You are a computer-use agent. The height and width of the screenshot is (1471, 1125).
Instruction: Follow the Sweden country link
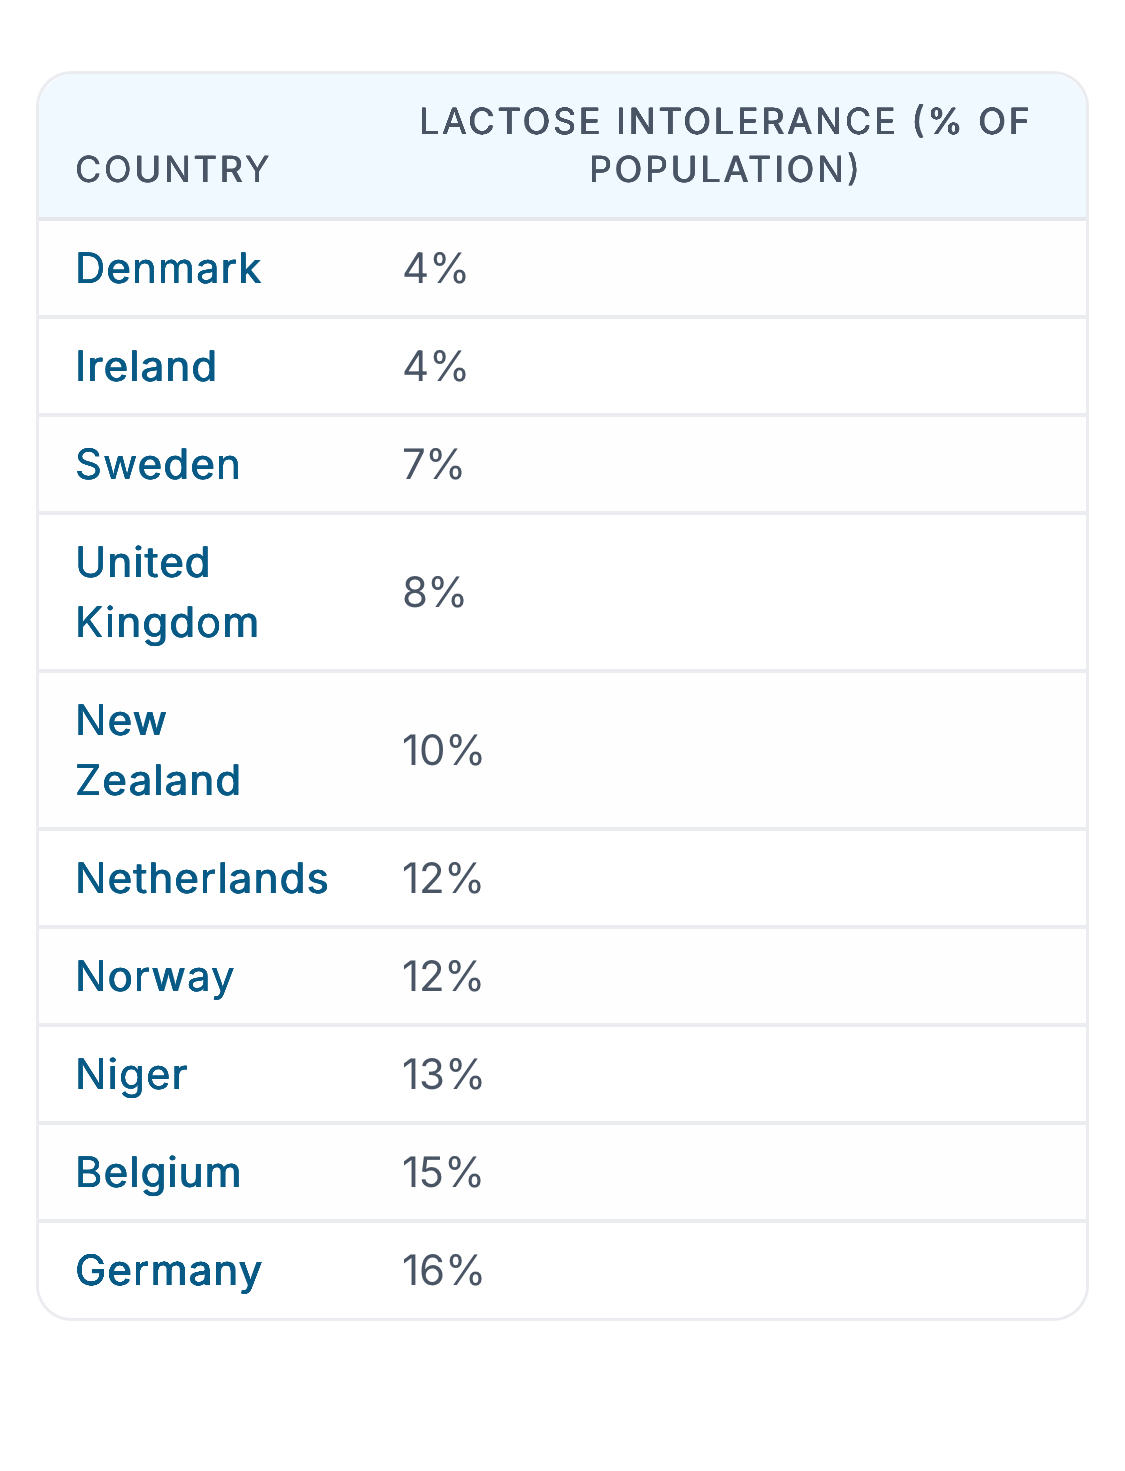pyautogui.click(x=158, y=465)
